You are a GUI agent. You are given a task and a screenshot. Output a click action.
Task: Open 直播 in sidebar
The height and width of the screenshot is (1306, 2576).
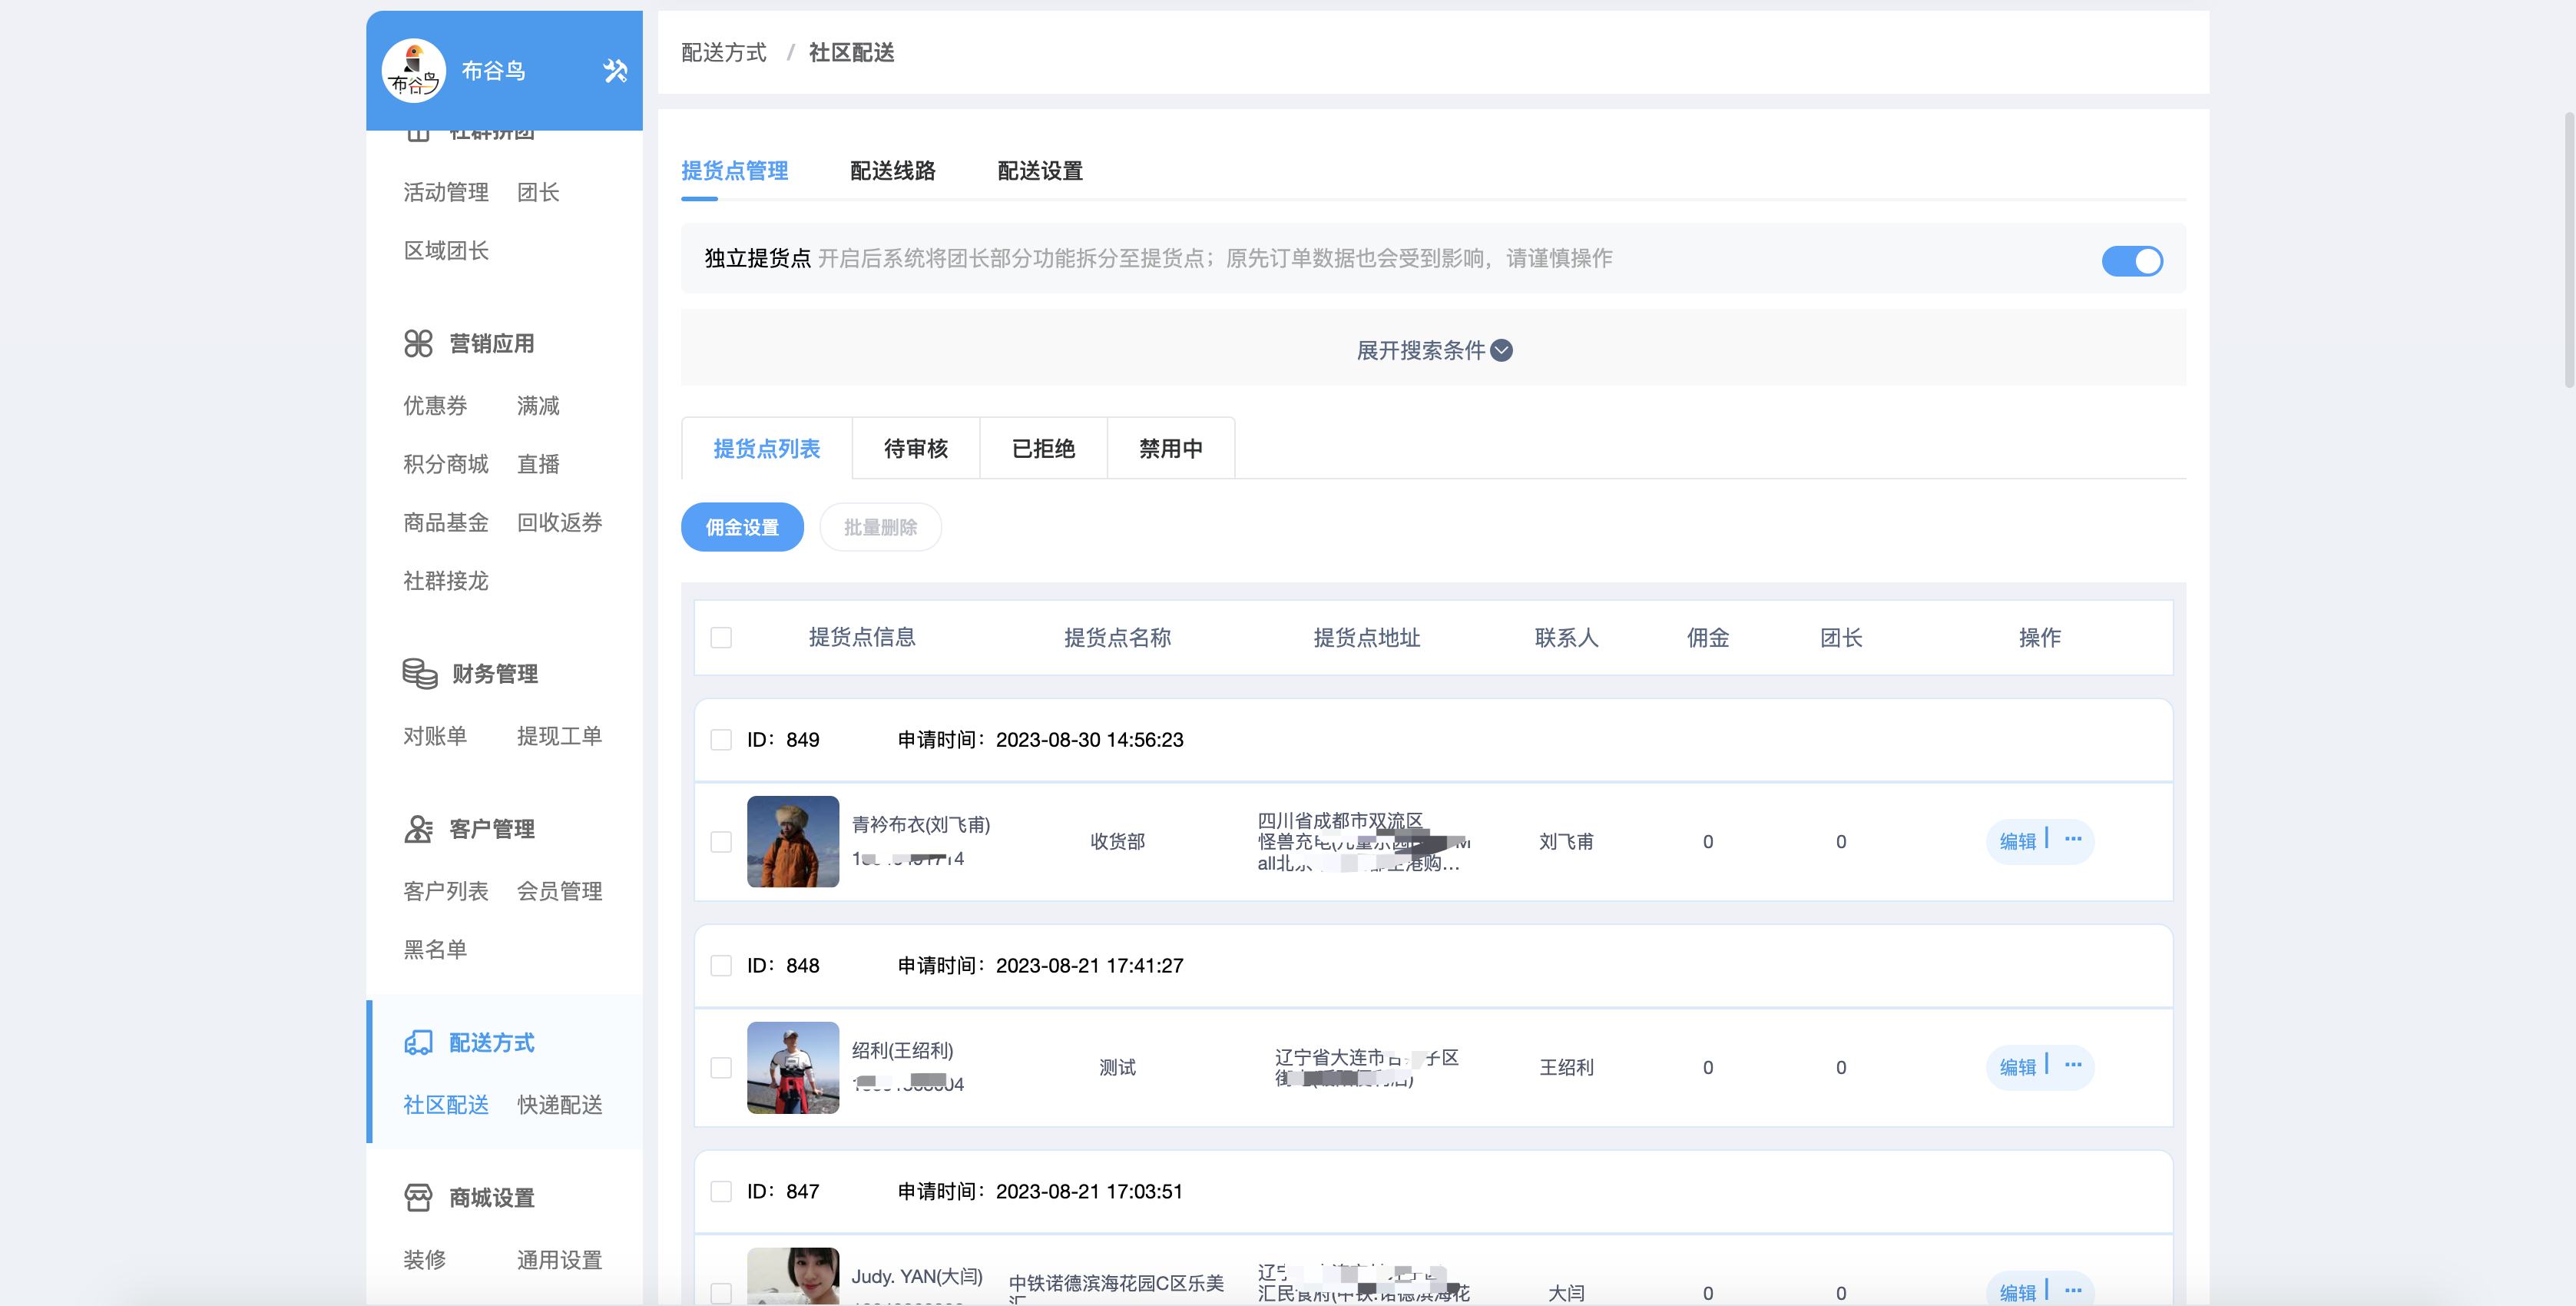(538, 464)
